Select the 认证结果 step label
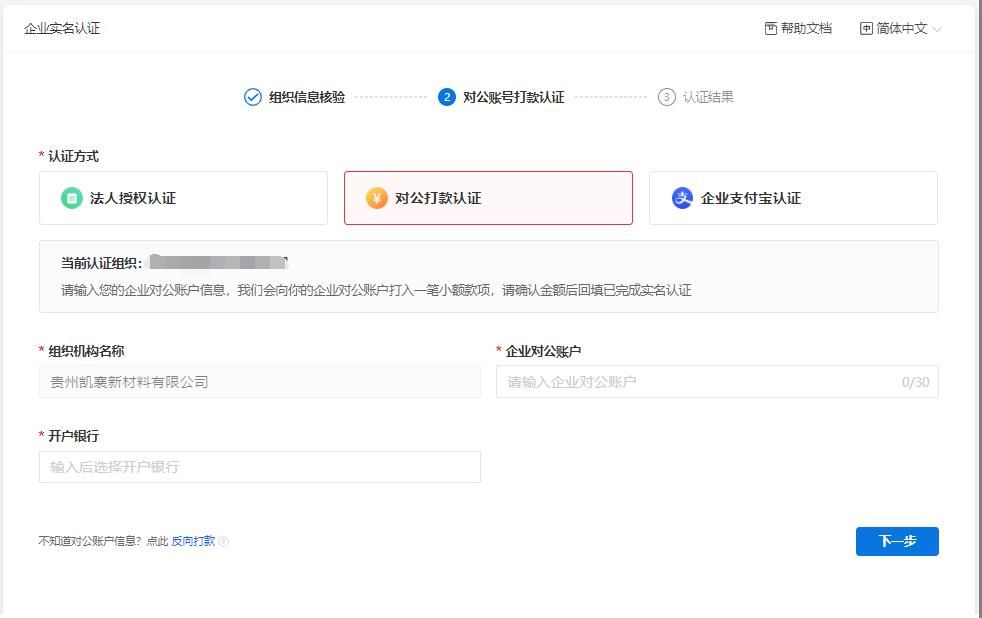This screenshot has width=982, height=618. (x=708, y=97)
